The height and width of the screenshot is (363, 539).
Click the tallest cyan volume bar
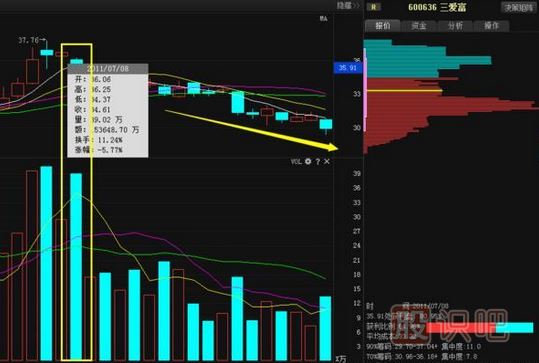click(46, 263)
